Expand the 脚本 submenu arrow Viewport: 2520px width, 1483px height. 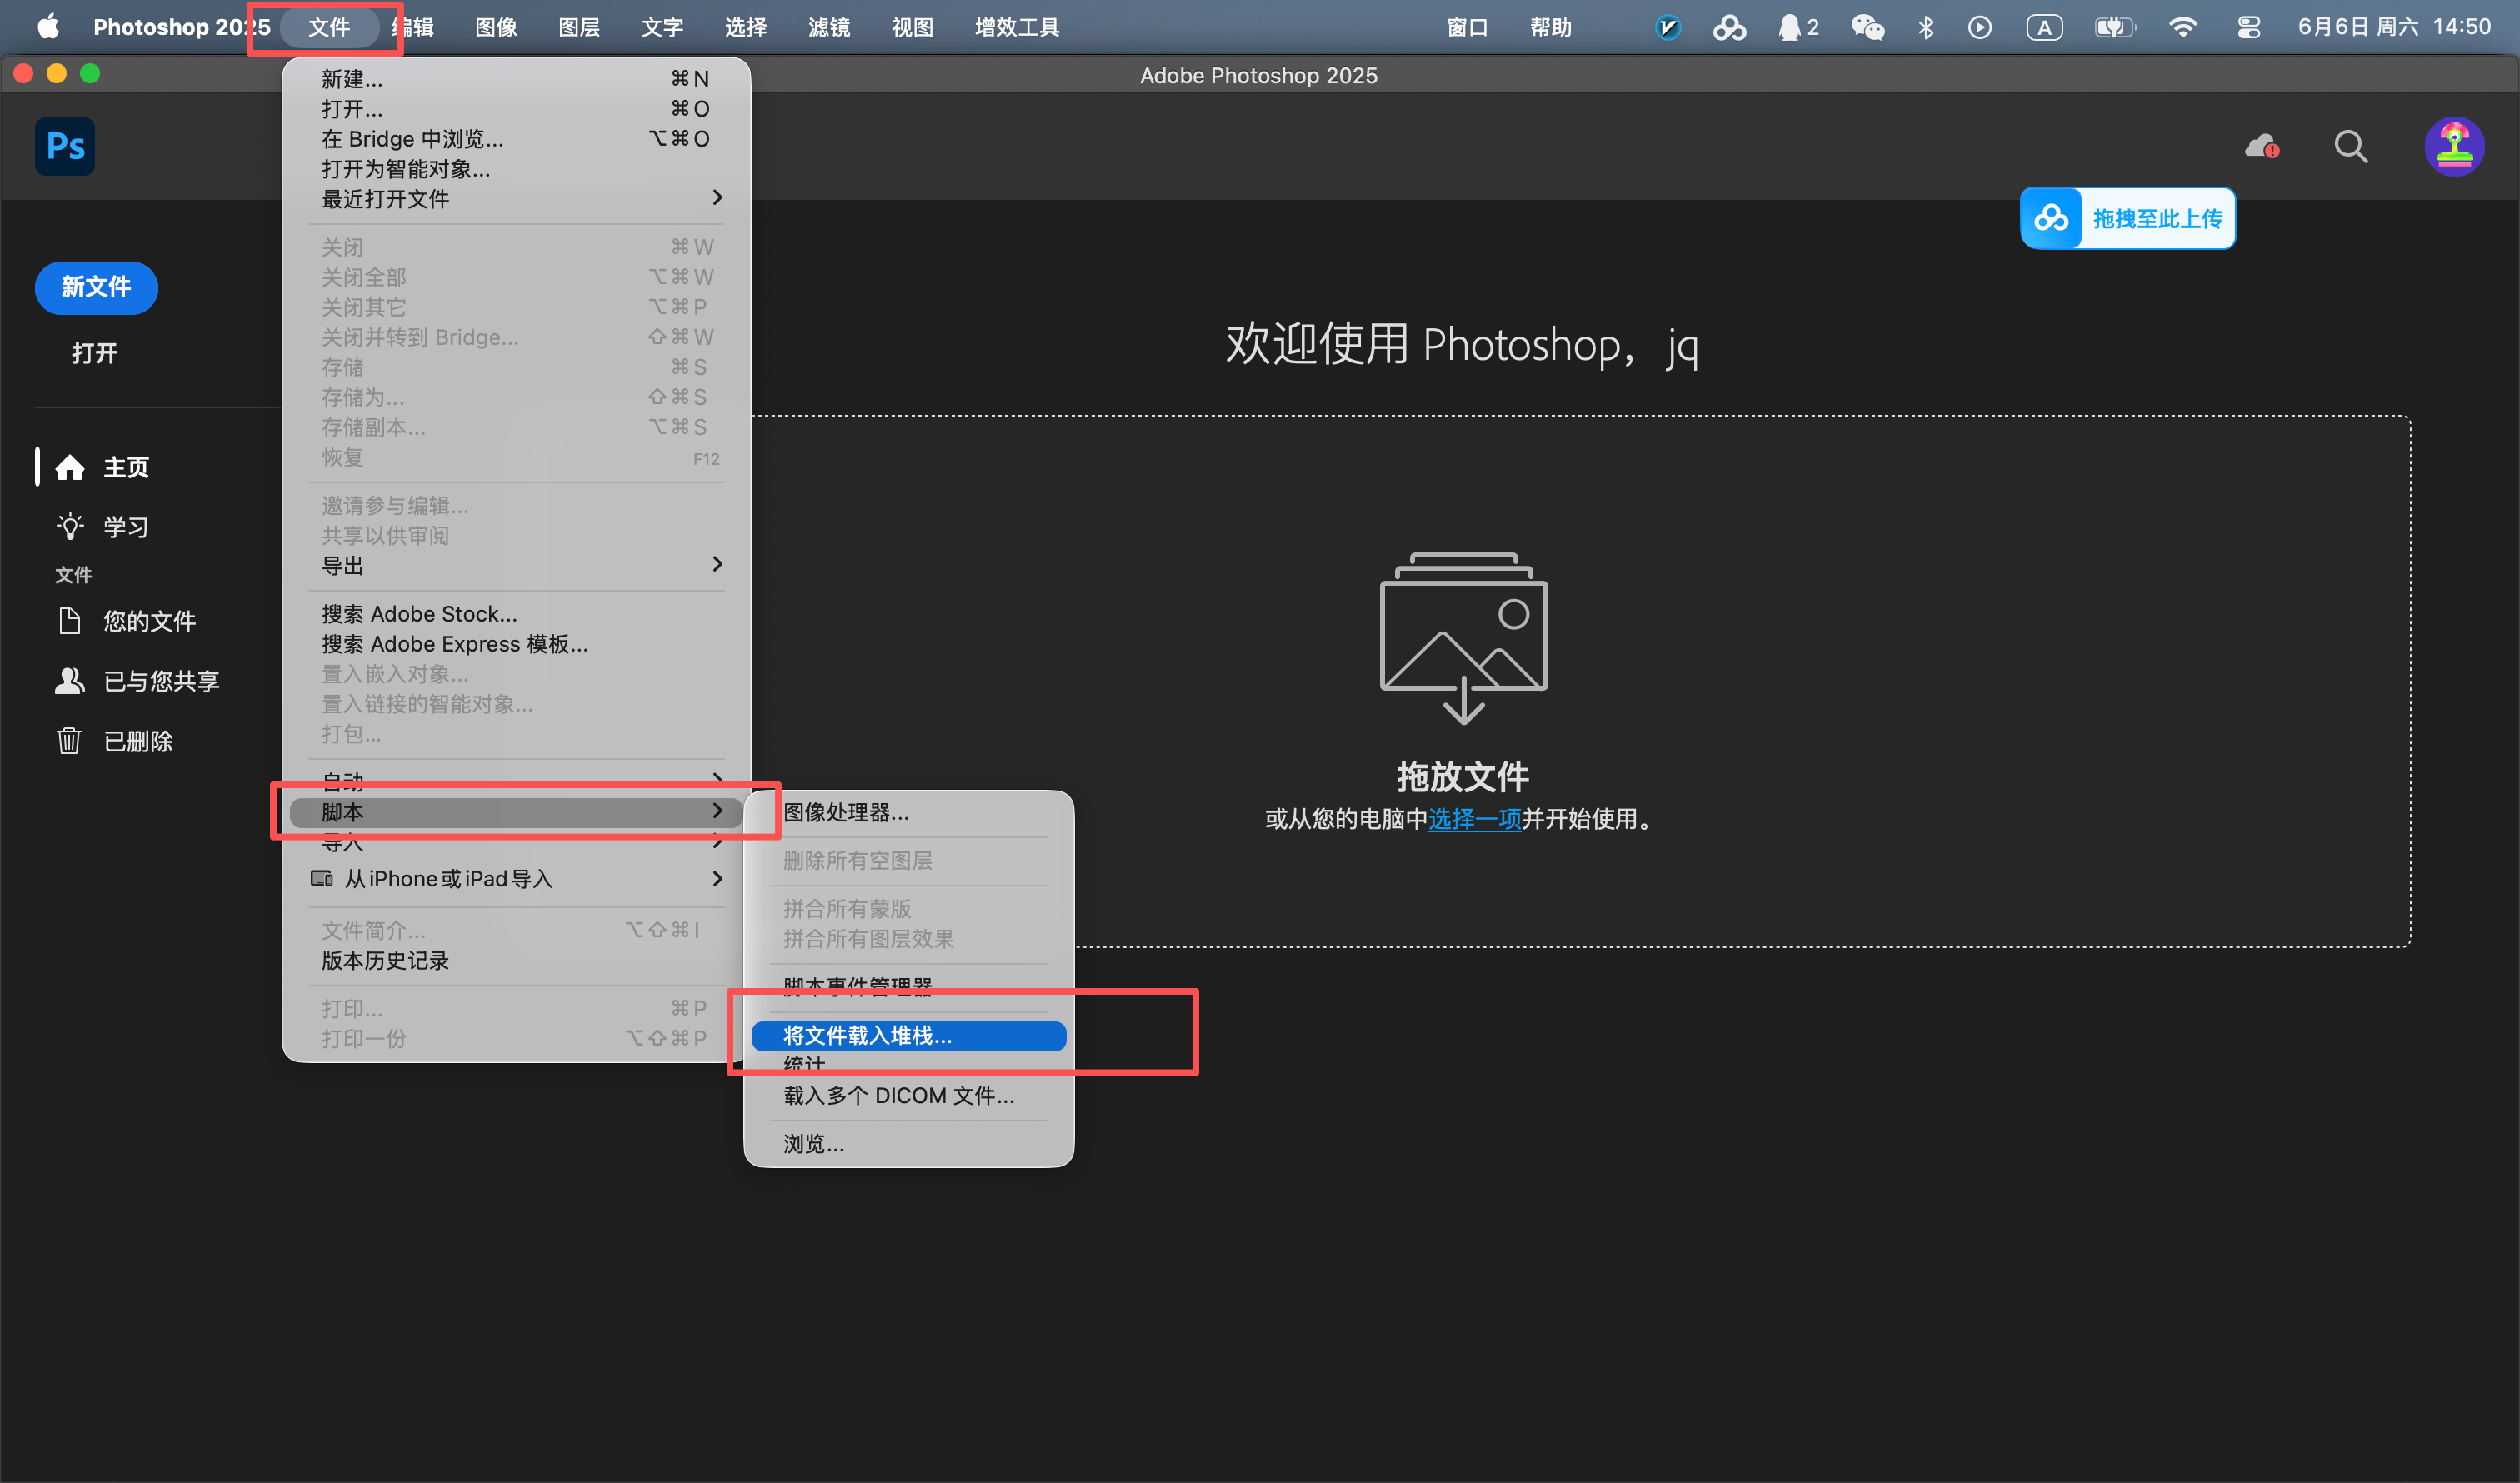tap(717, 811)
